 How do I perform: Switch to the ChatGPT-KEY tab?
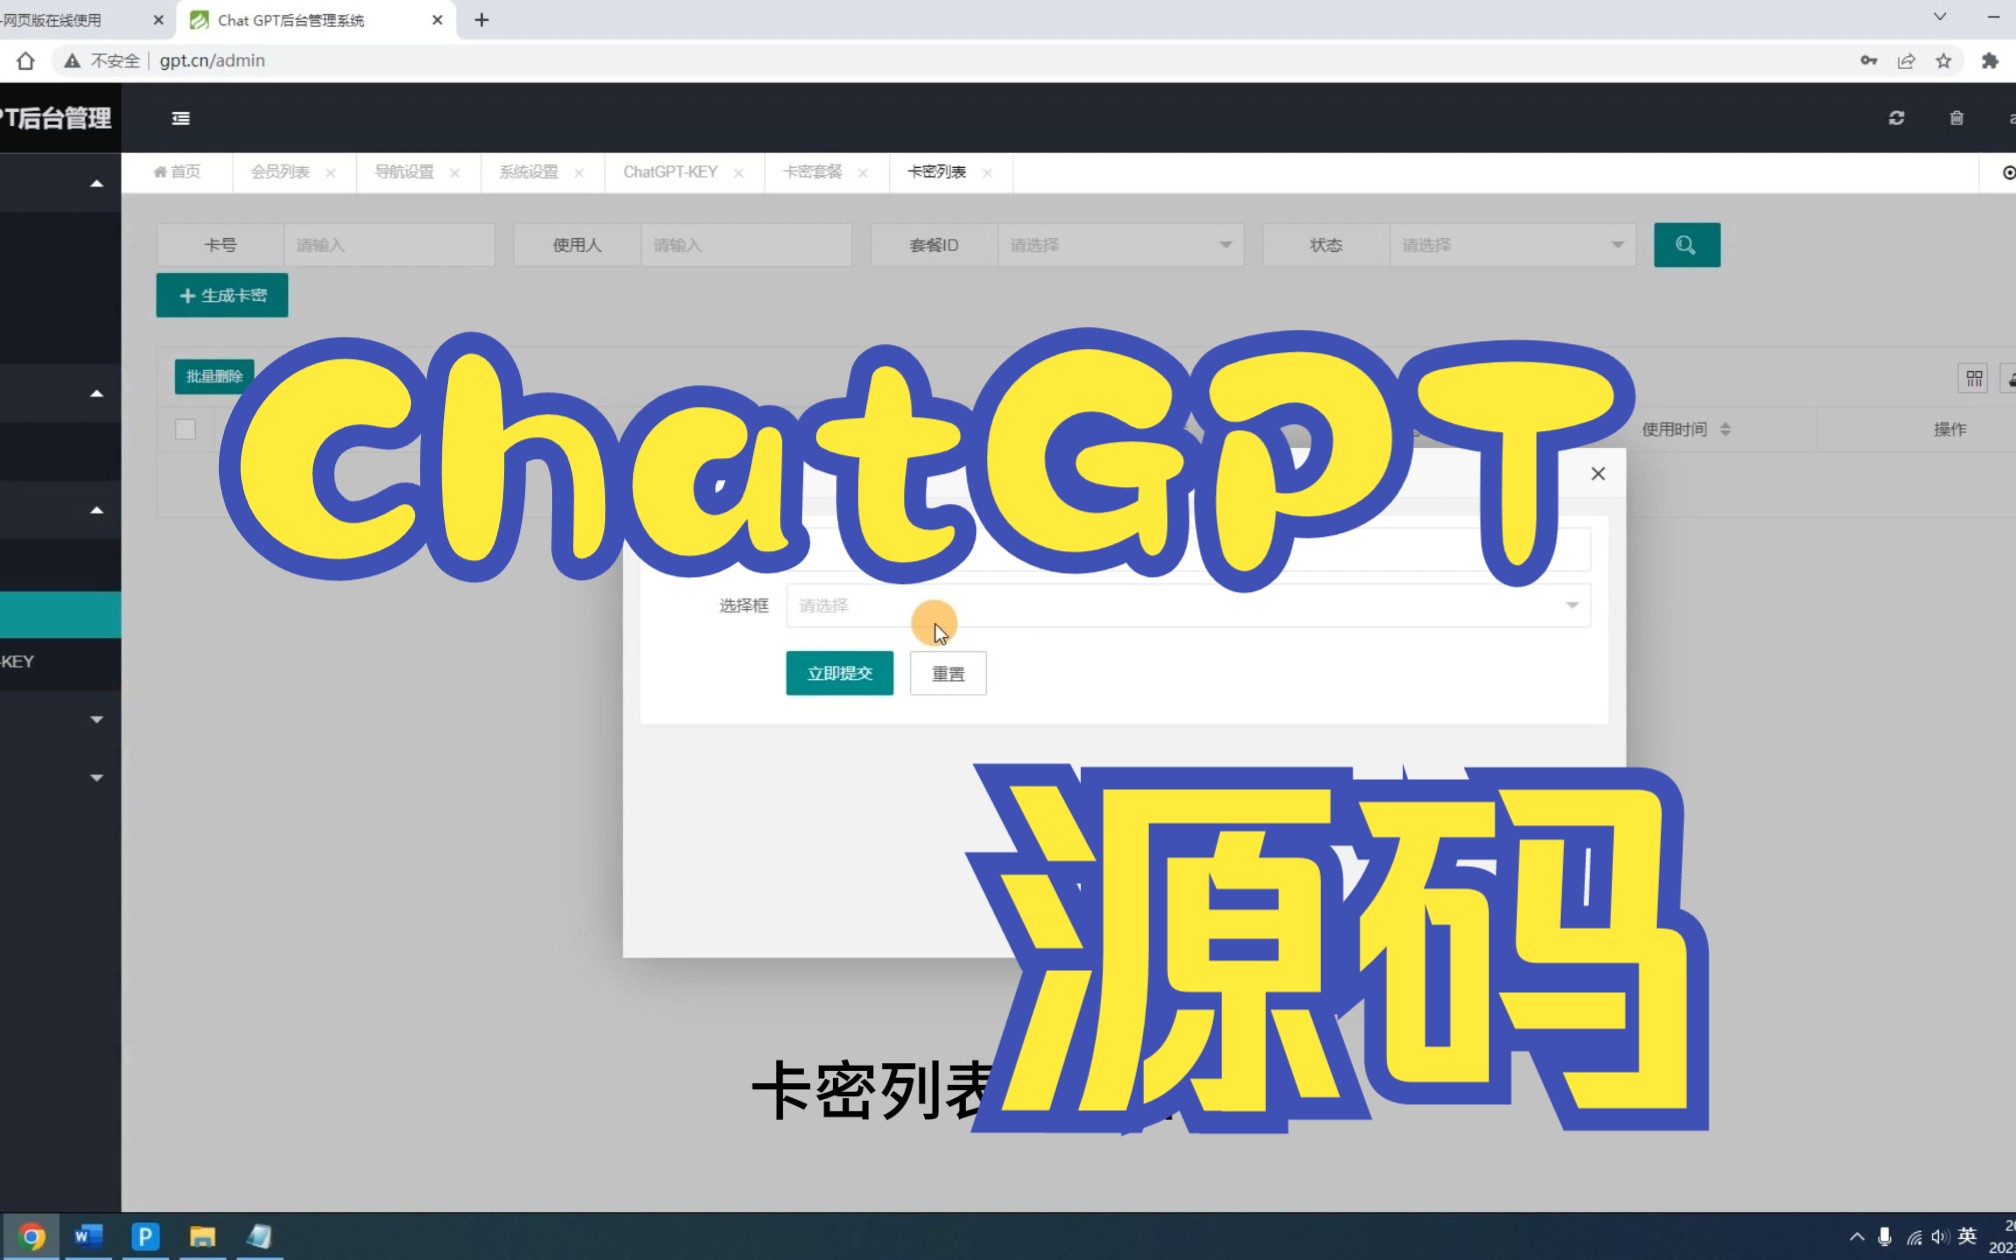(x=670, y=172)
